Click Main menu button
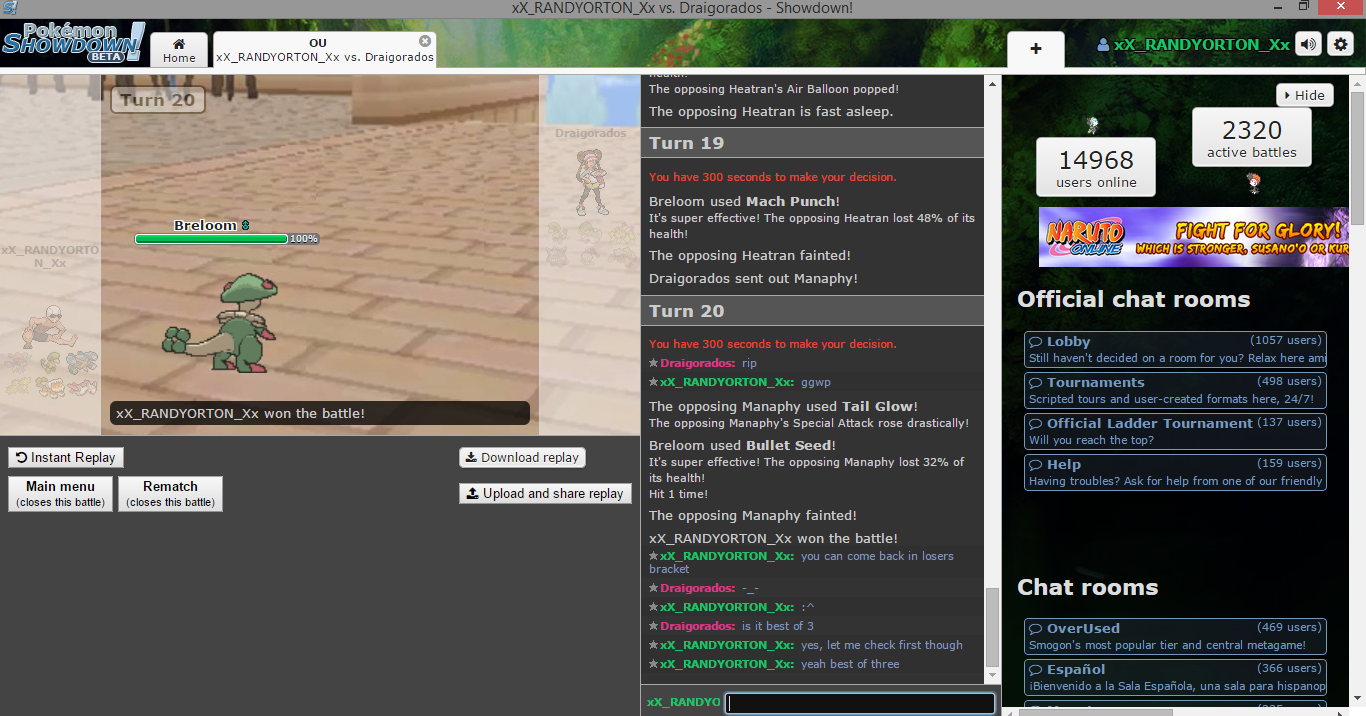The image size is (1366, 716). click(61, 493)
